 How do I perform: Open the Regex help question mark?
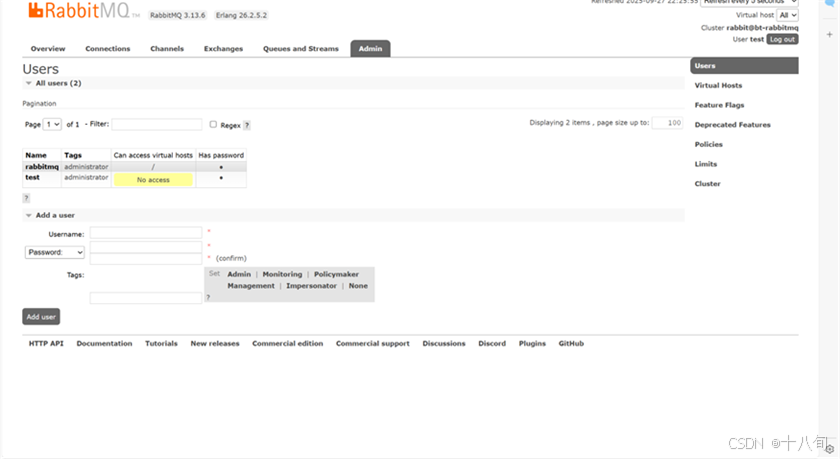(x=246, y=125)
